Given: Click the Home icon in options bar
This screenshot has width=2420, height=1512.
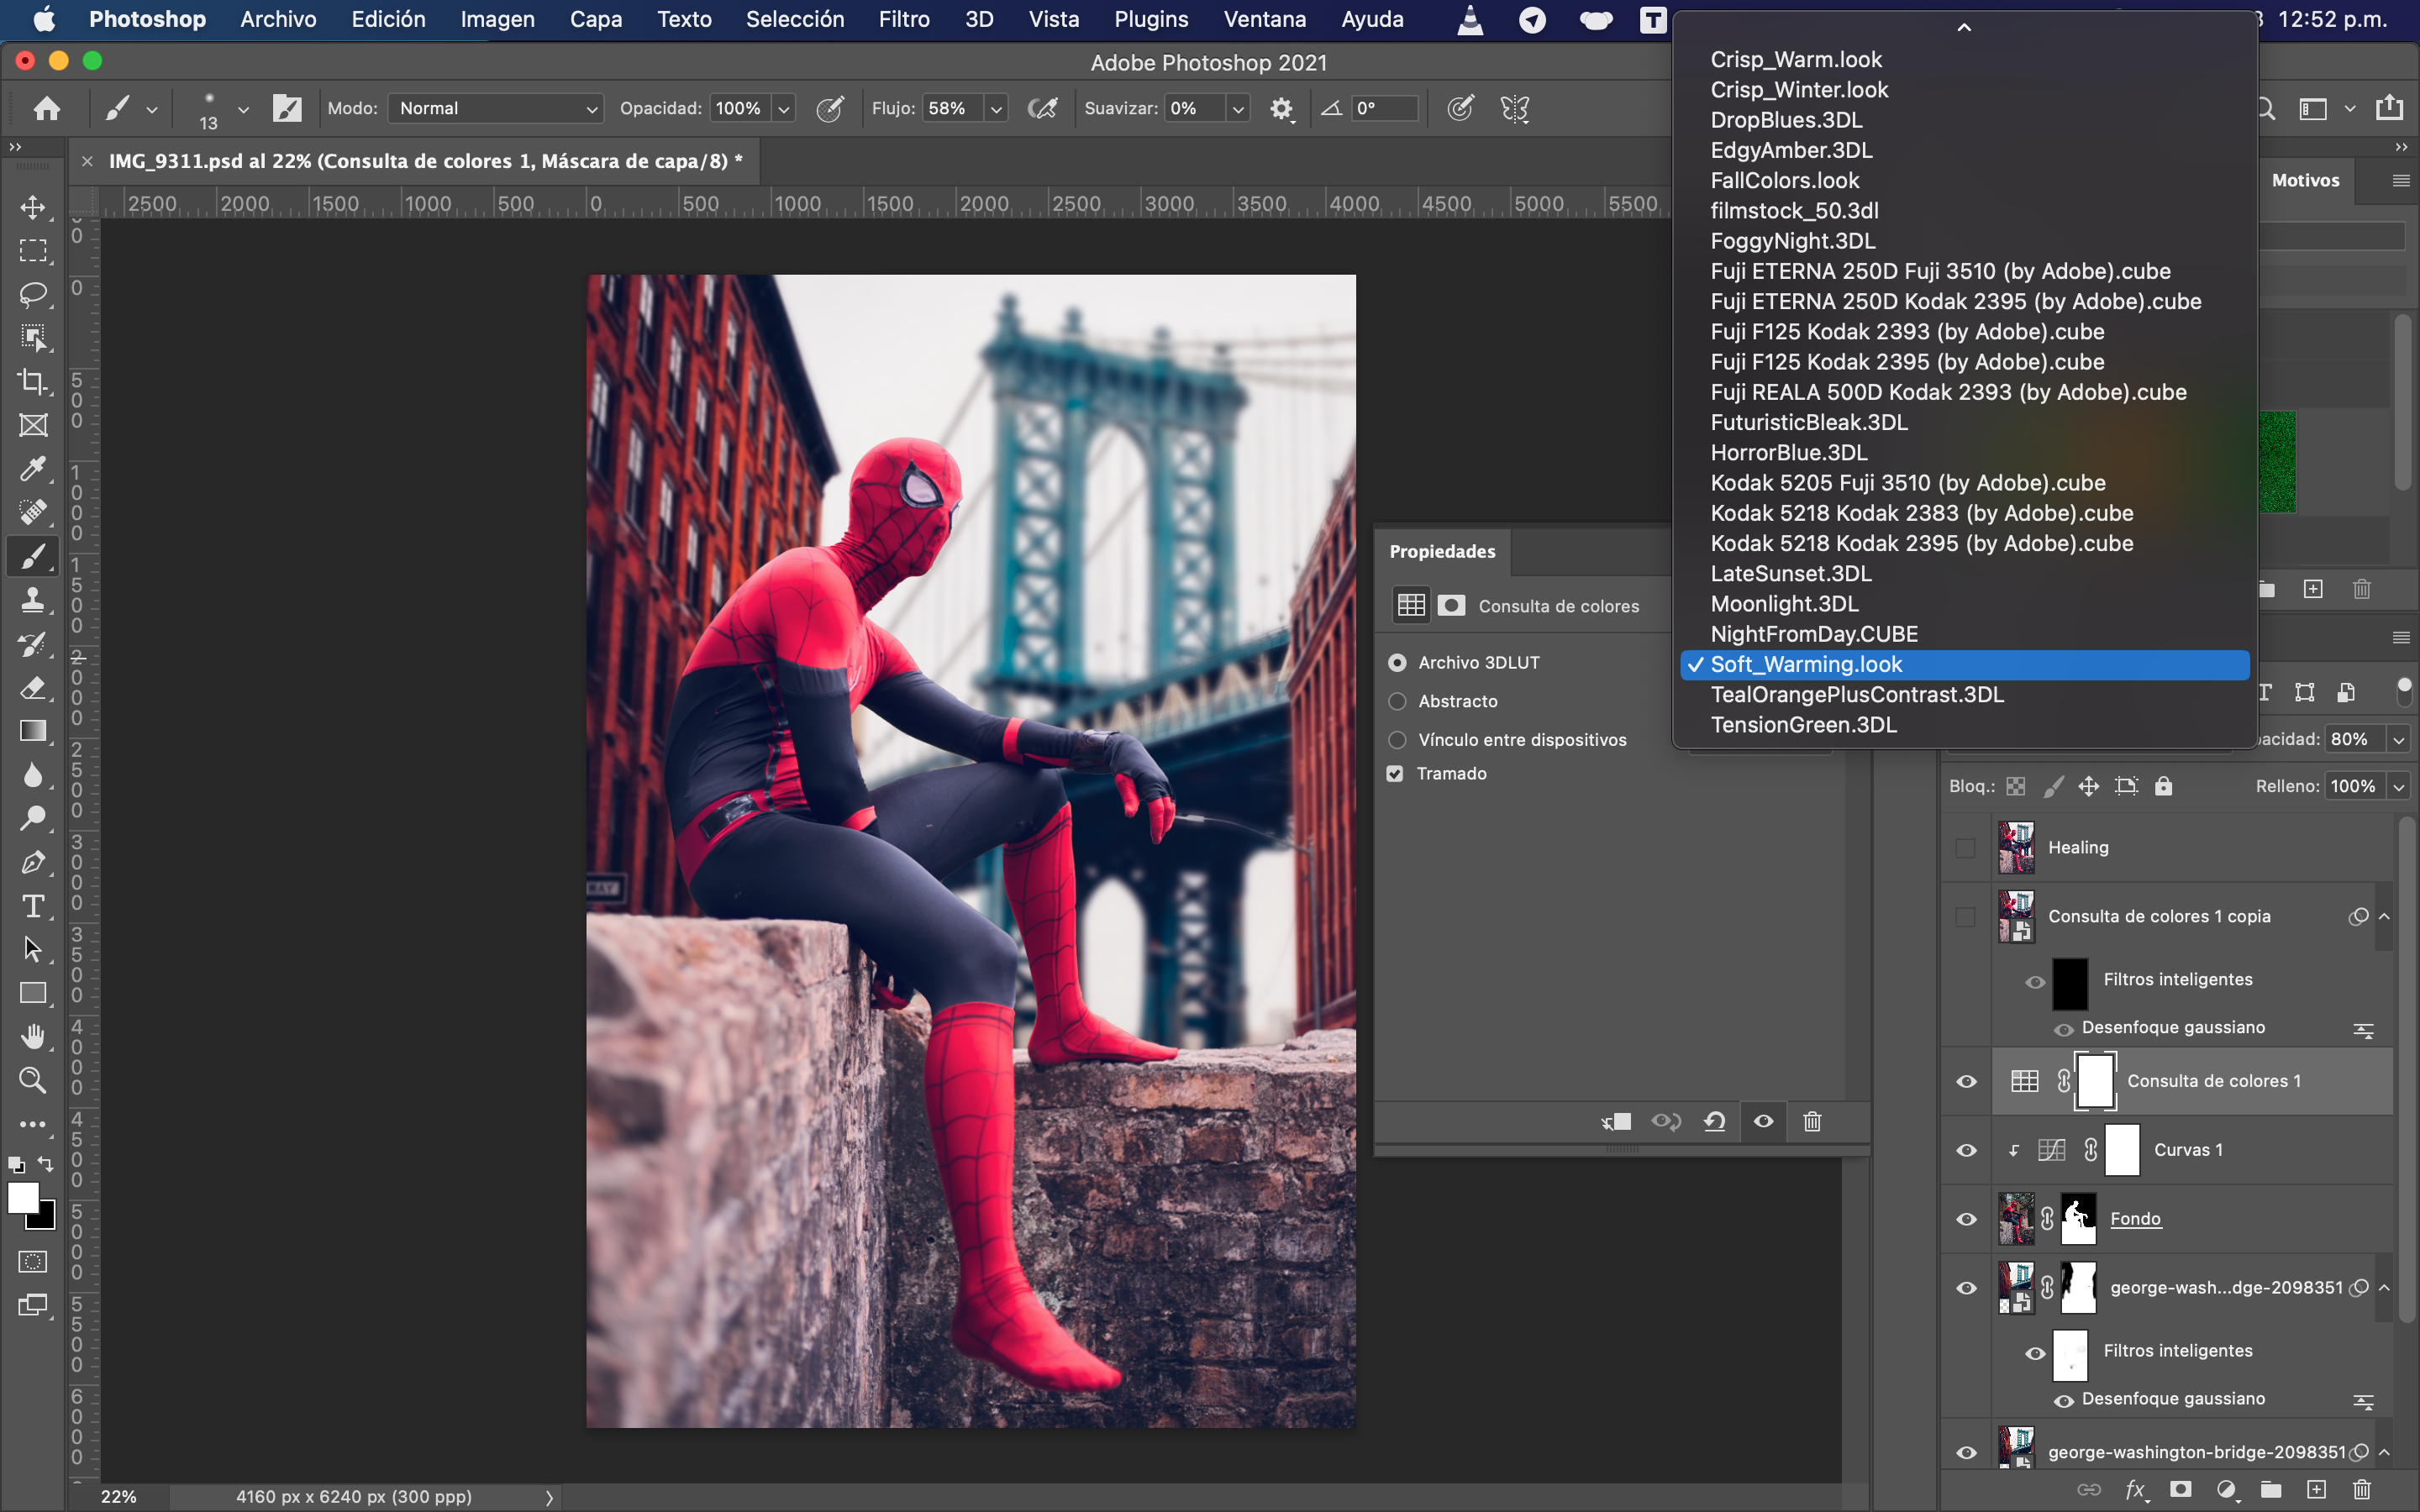Looking at the screenshot, I should (46, 108).
